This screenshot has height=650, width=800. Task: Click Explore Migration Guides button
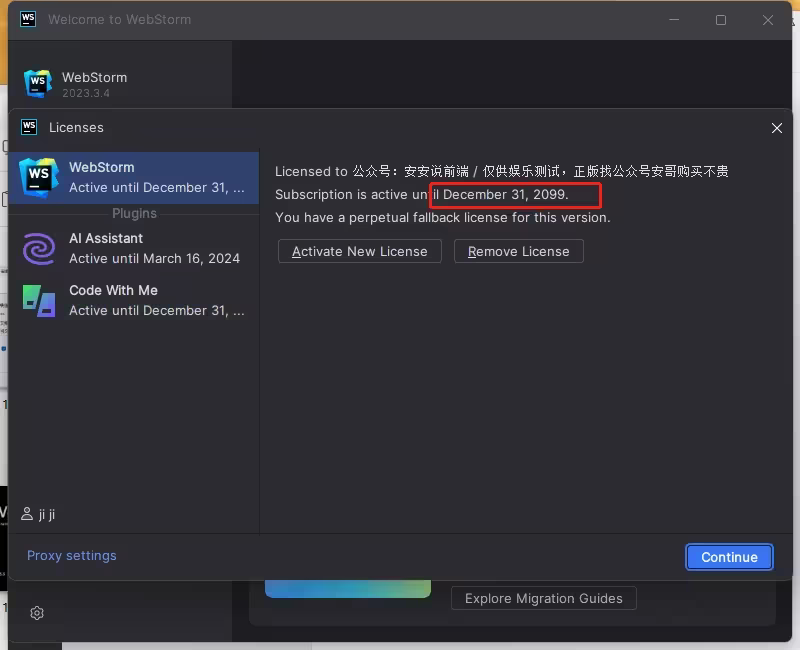point(544,598)
